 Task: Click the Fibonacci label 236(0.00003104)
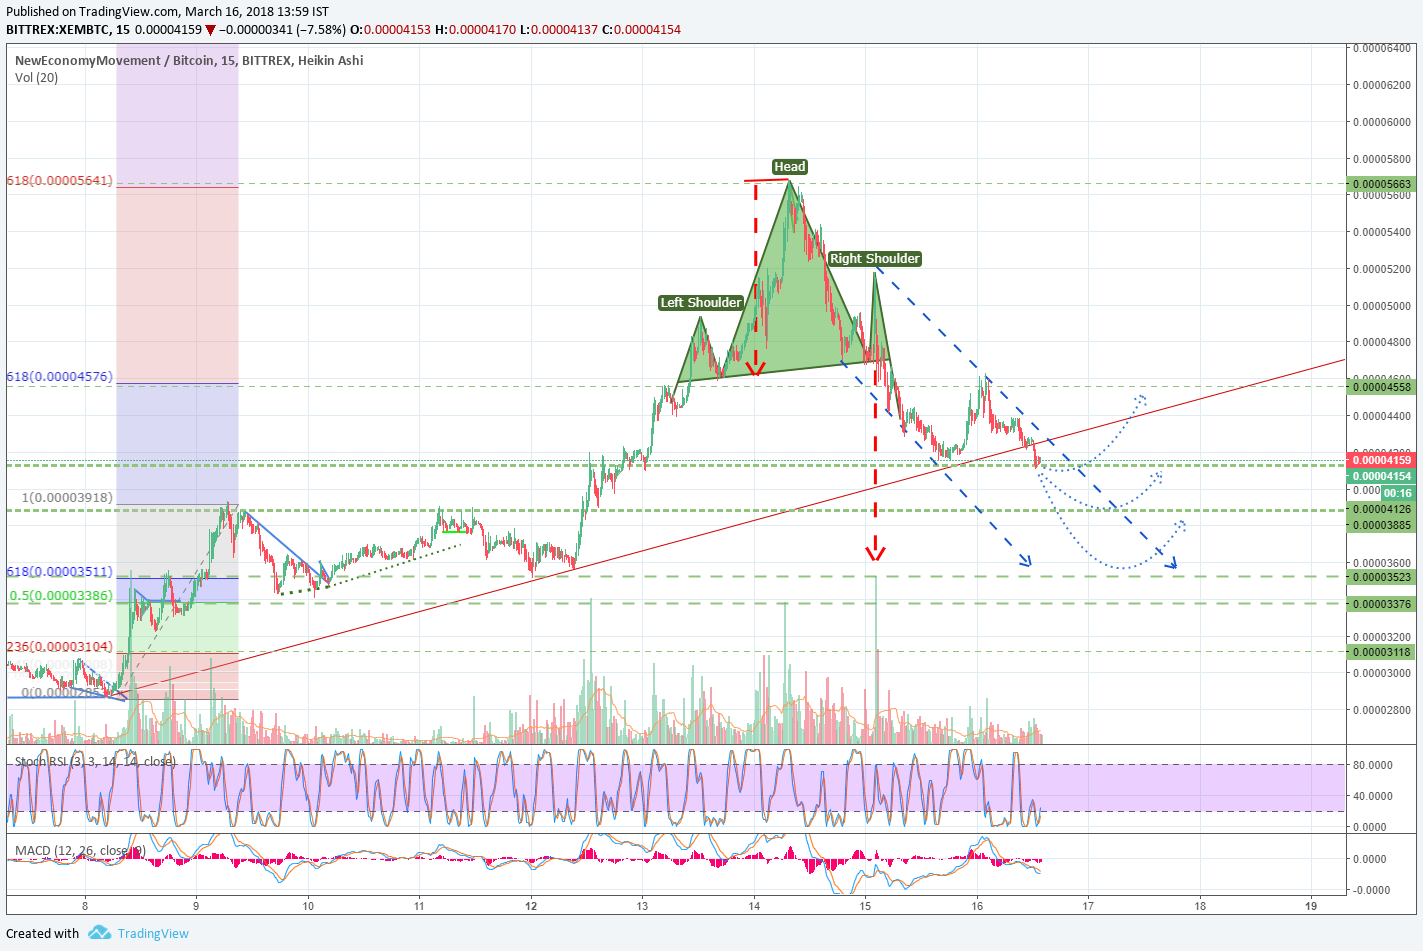pos(60,647)
